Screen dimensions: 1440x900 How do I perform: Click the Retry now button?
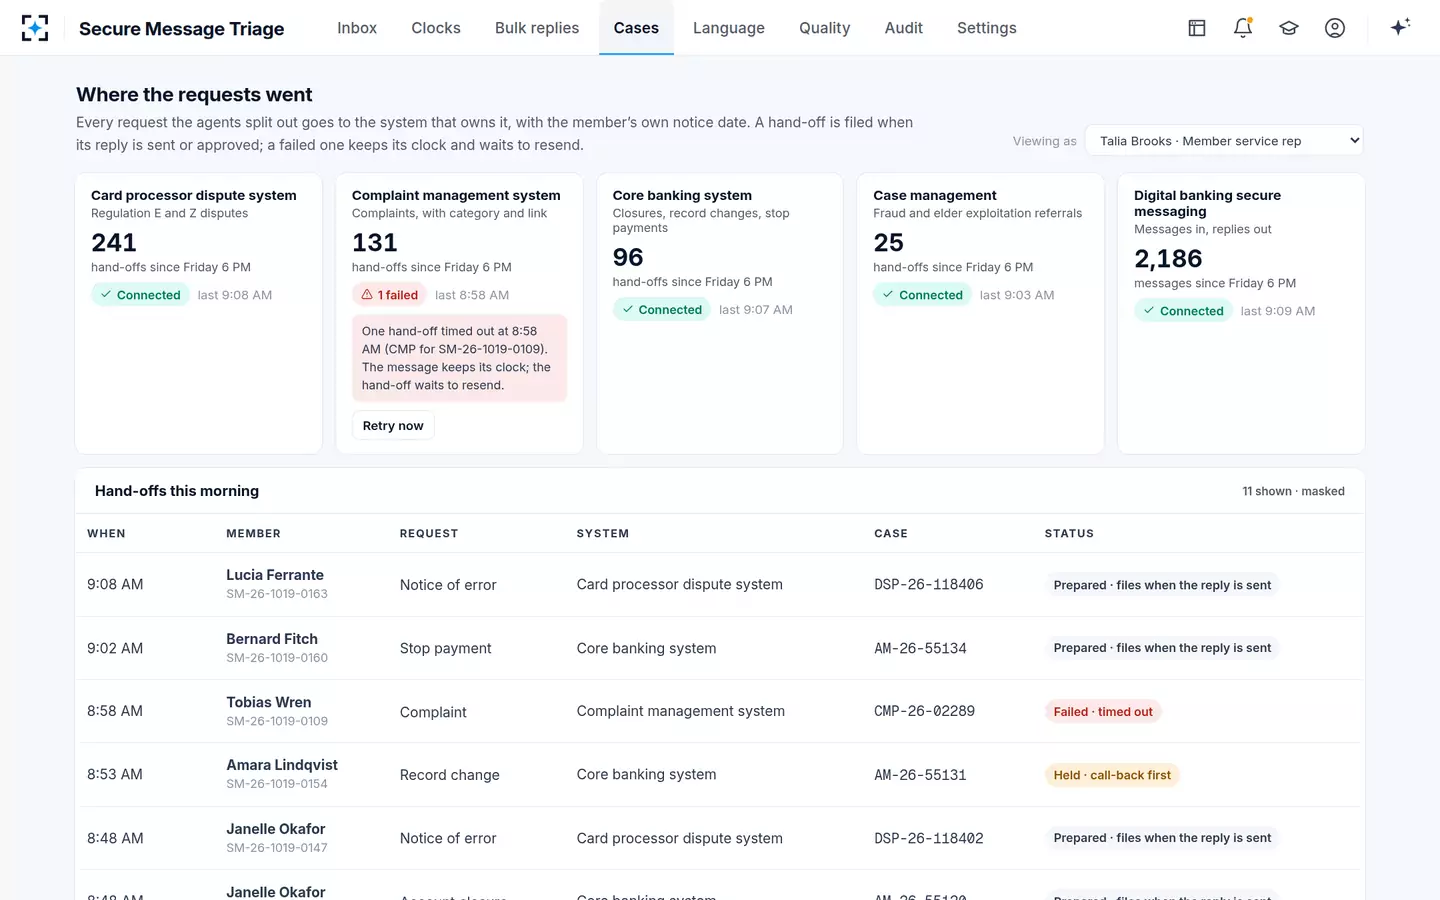pyautogui.click(x=393, y=425)
